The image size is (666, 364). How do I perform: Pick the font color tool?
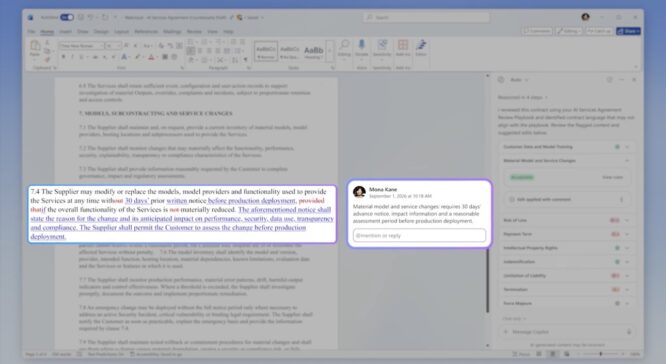151,57
